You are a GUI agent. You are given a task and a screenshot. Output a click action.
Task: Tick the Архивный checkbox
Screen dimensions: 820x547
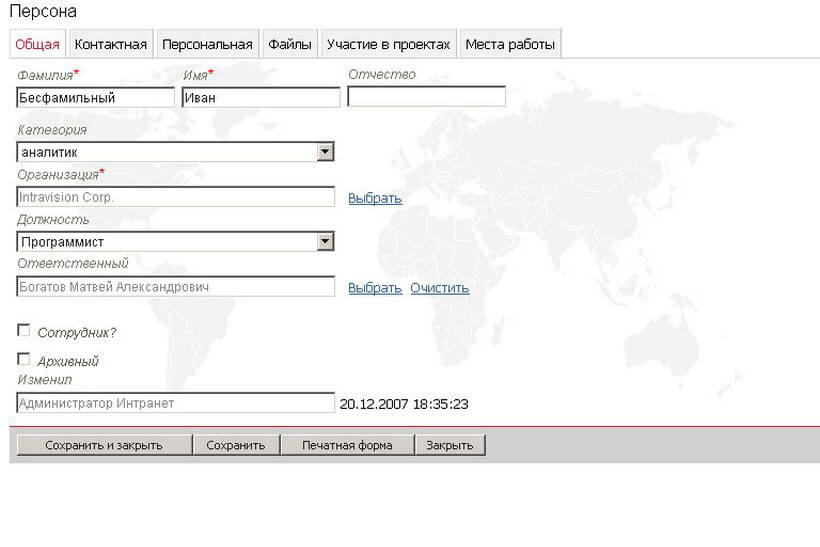tap(24, 359)
